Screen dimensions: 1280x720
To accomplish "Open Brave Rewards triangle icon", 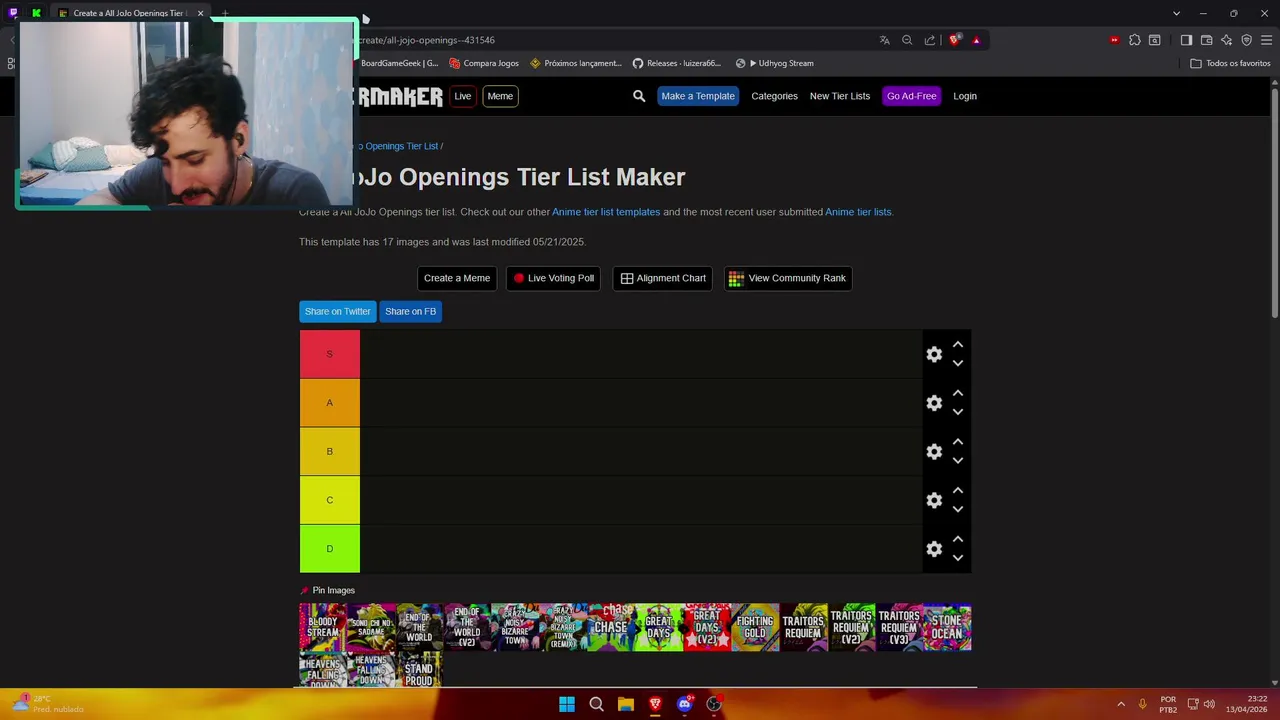I will [976, 40].
